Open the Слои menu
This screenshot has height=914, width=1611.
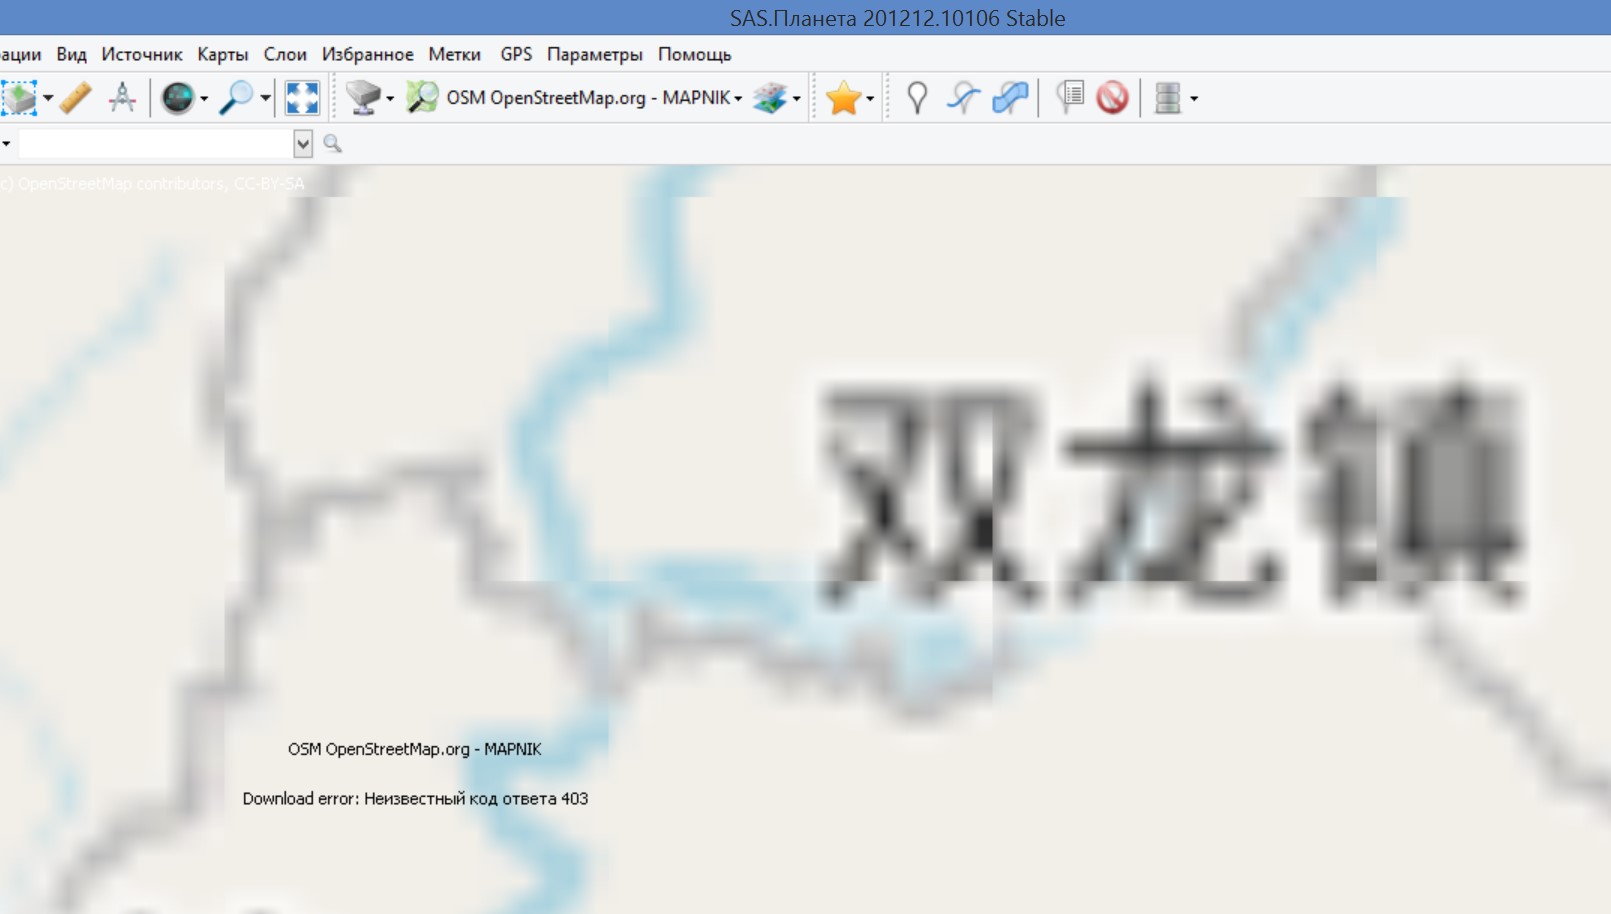[285, 54]
